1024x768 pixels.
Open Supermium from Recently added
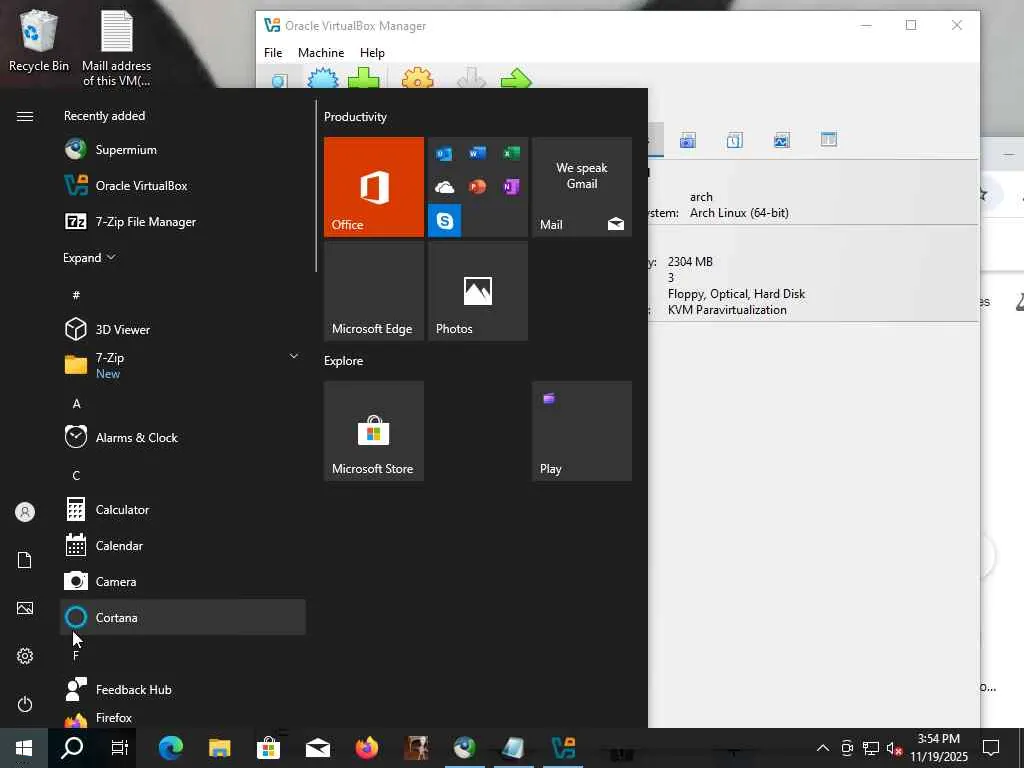coord(182,150)
